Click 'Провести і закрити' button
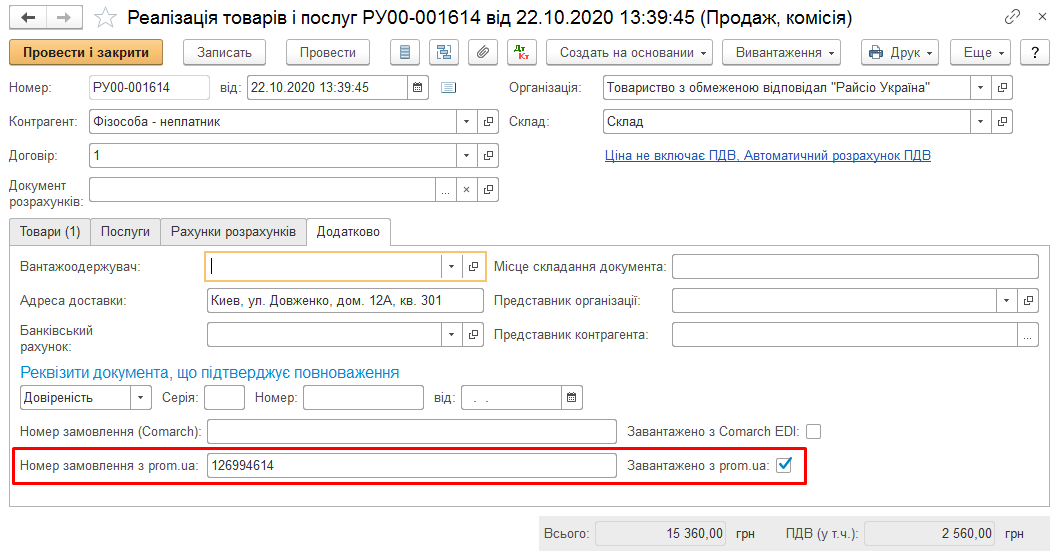 point(86,53)
